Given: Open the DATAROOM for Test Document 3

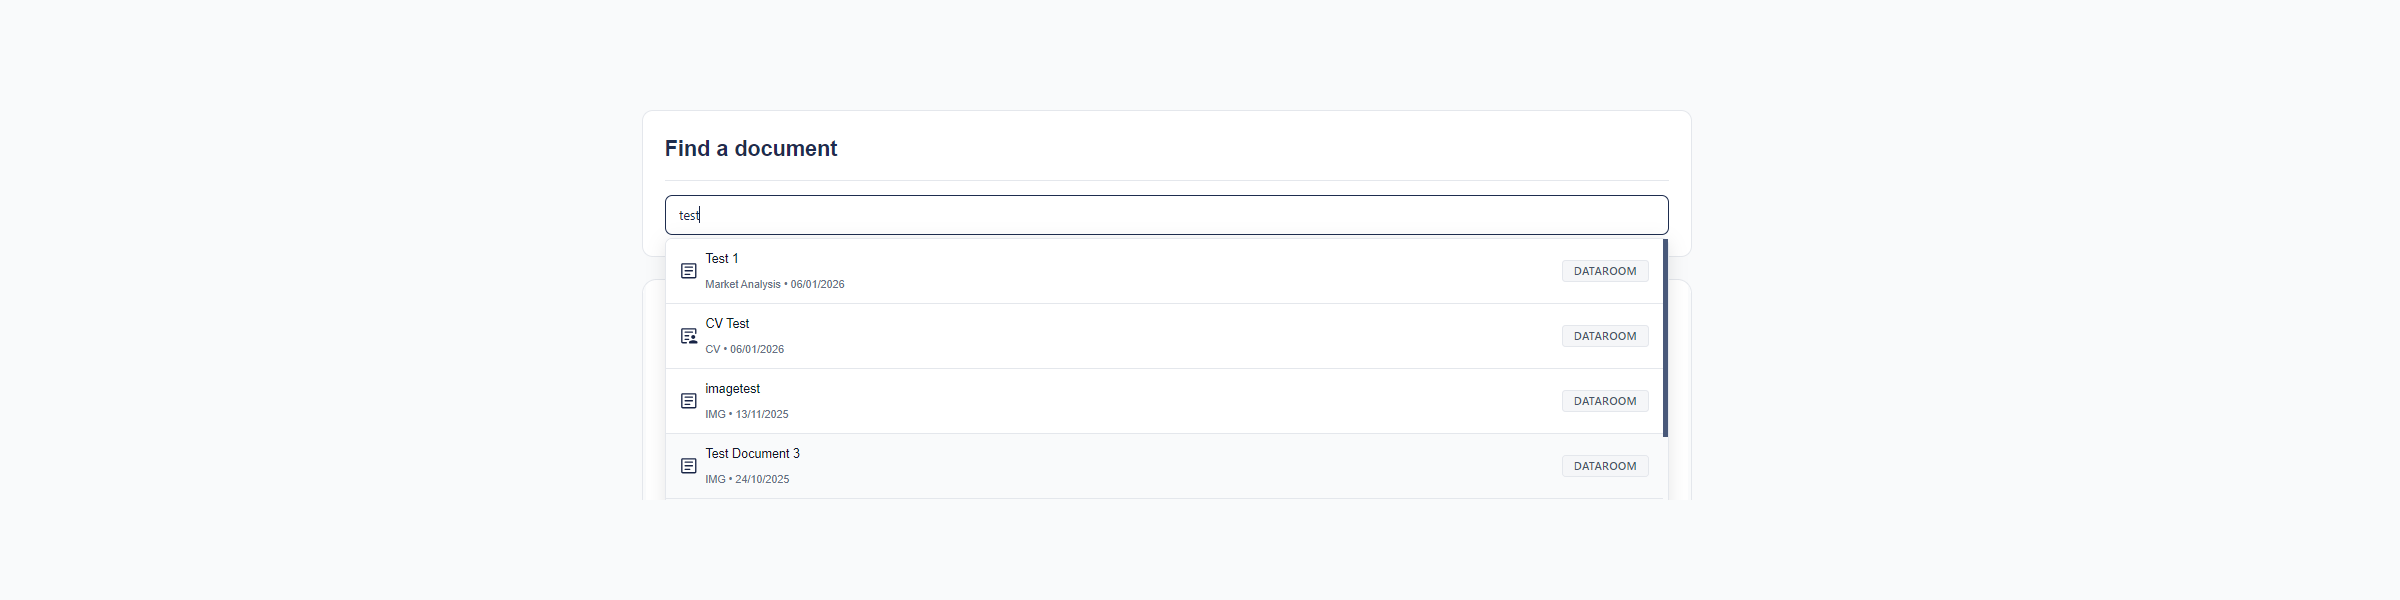Looking at the screenshot, I should pyautogui.click(x=1605, y=466).
